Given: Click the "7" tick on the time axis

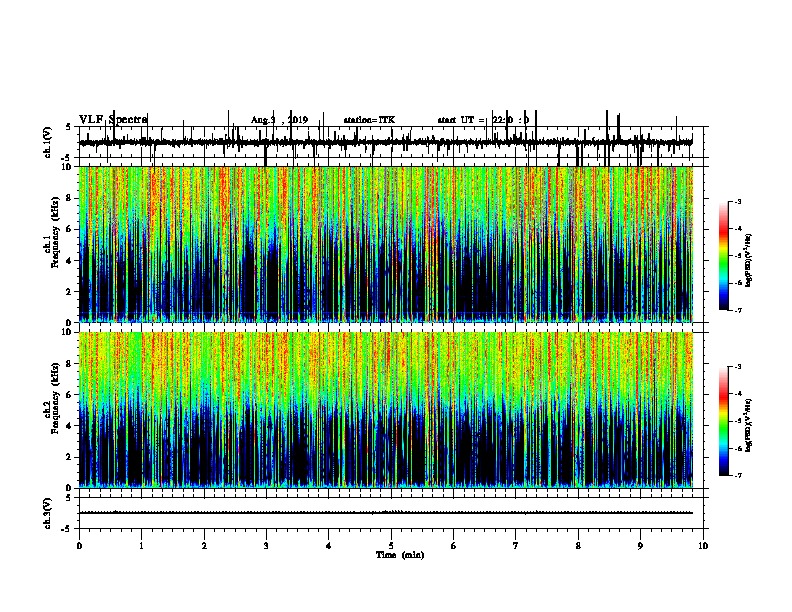Looking at the screenshot, I should click(516, 546).
